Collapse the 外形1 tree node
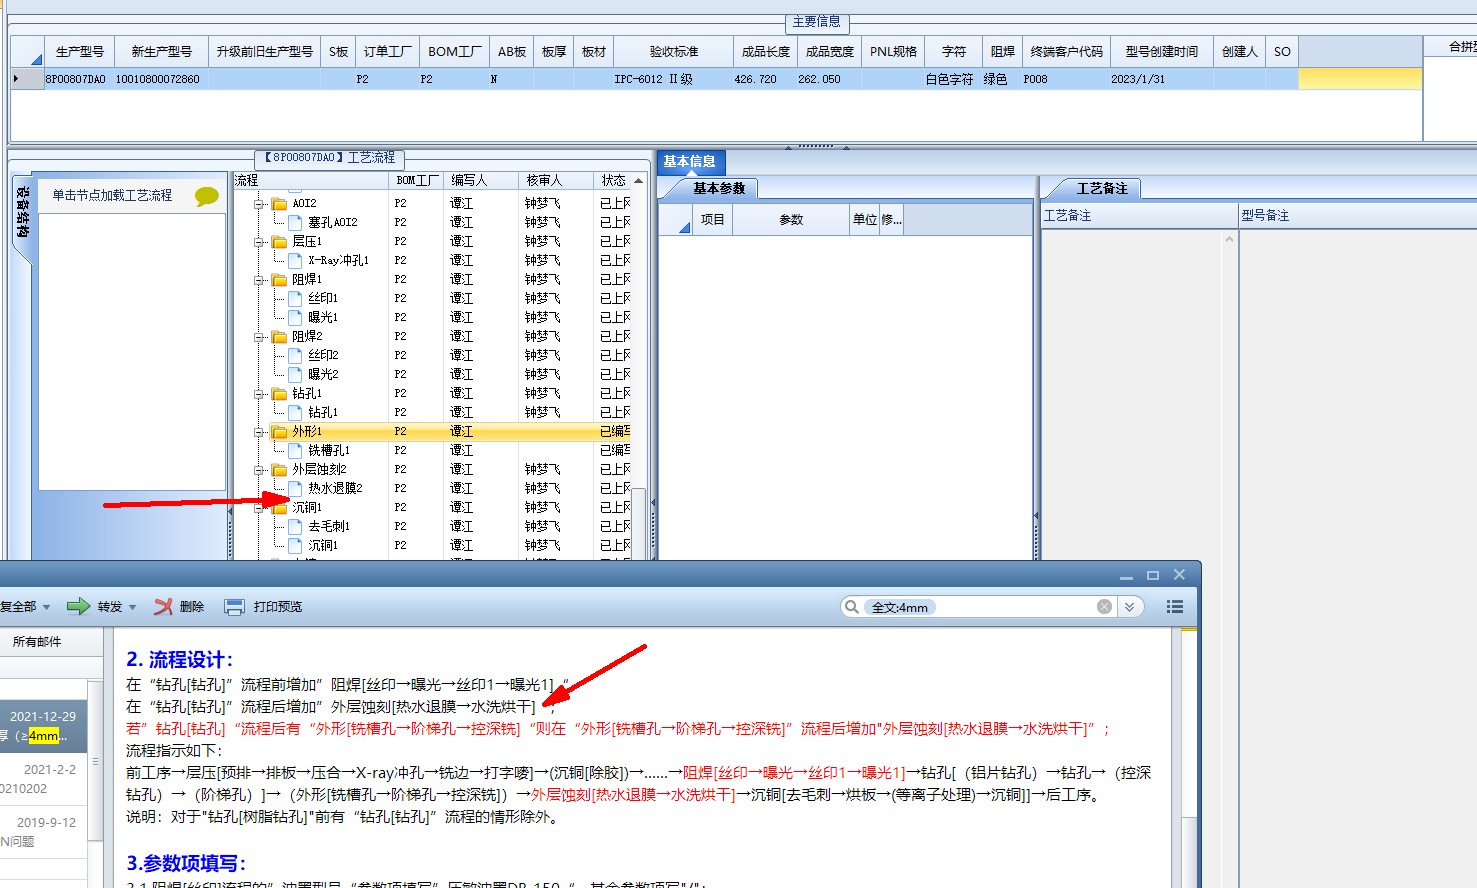Image resolution: width=1477 pixels, height=888 pixels. tap(259, 432)
